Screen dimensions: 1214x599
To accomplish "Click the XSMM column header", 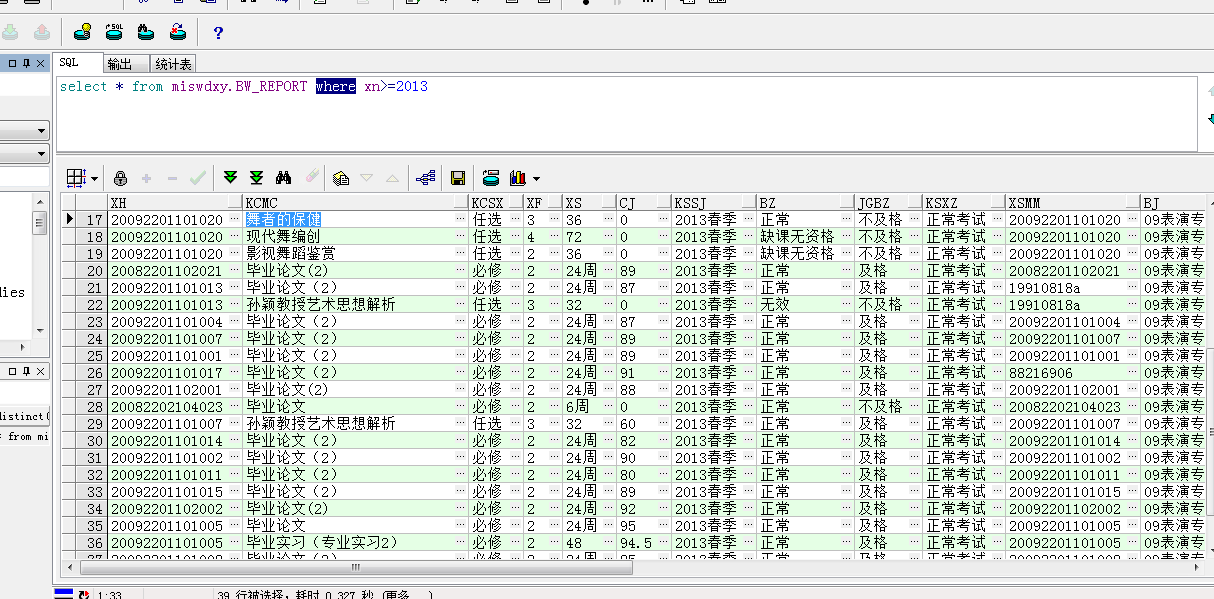I will 1073,203.
